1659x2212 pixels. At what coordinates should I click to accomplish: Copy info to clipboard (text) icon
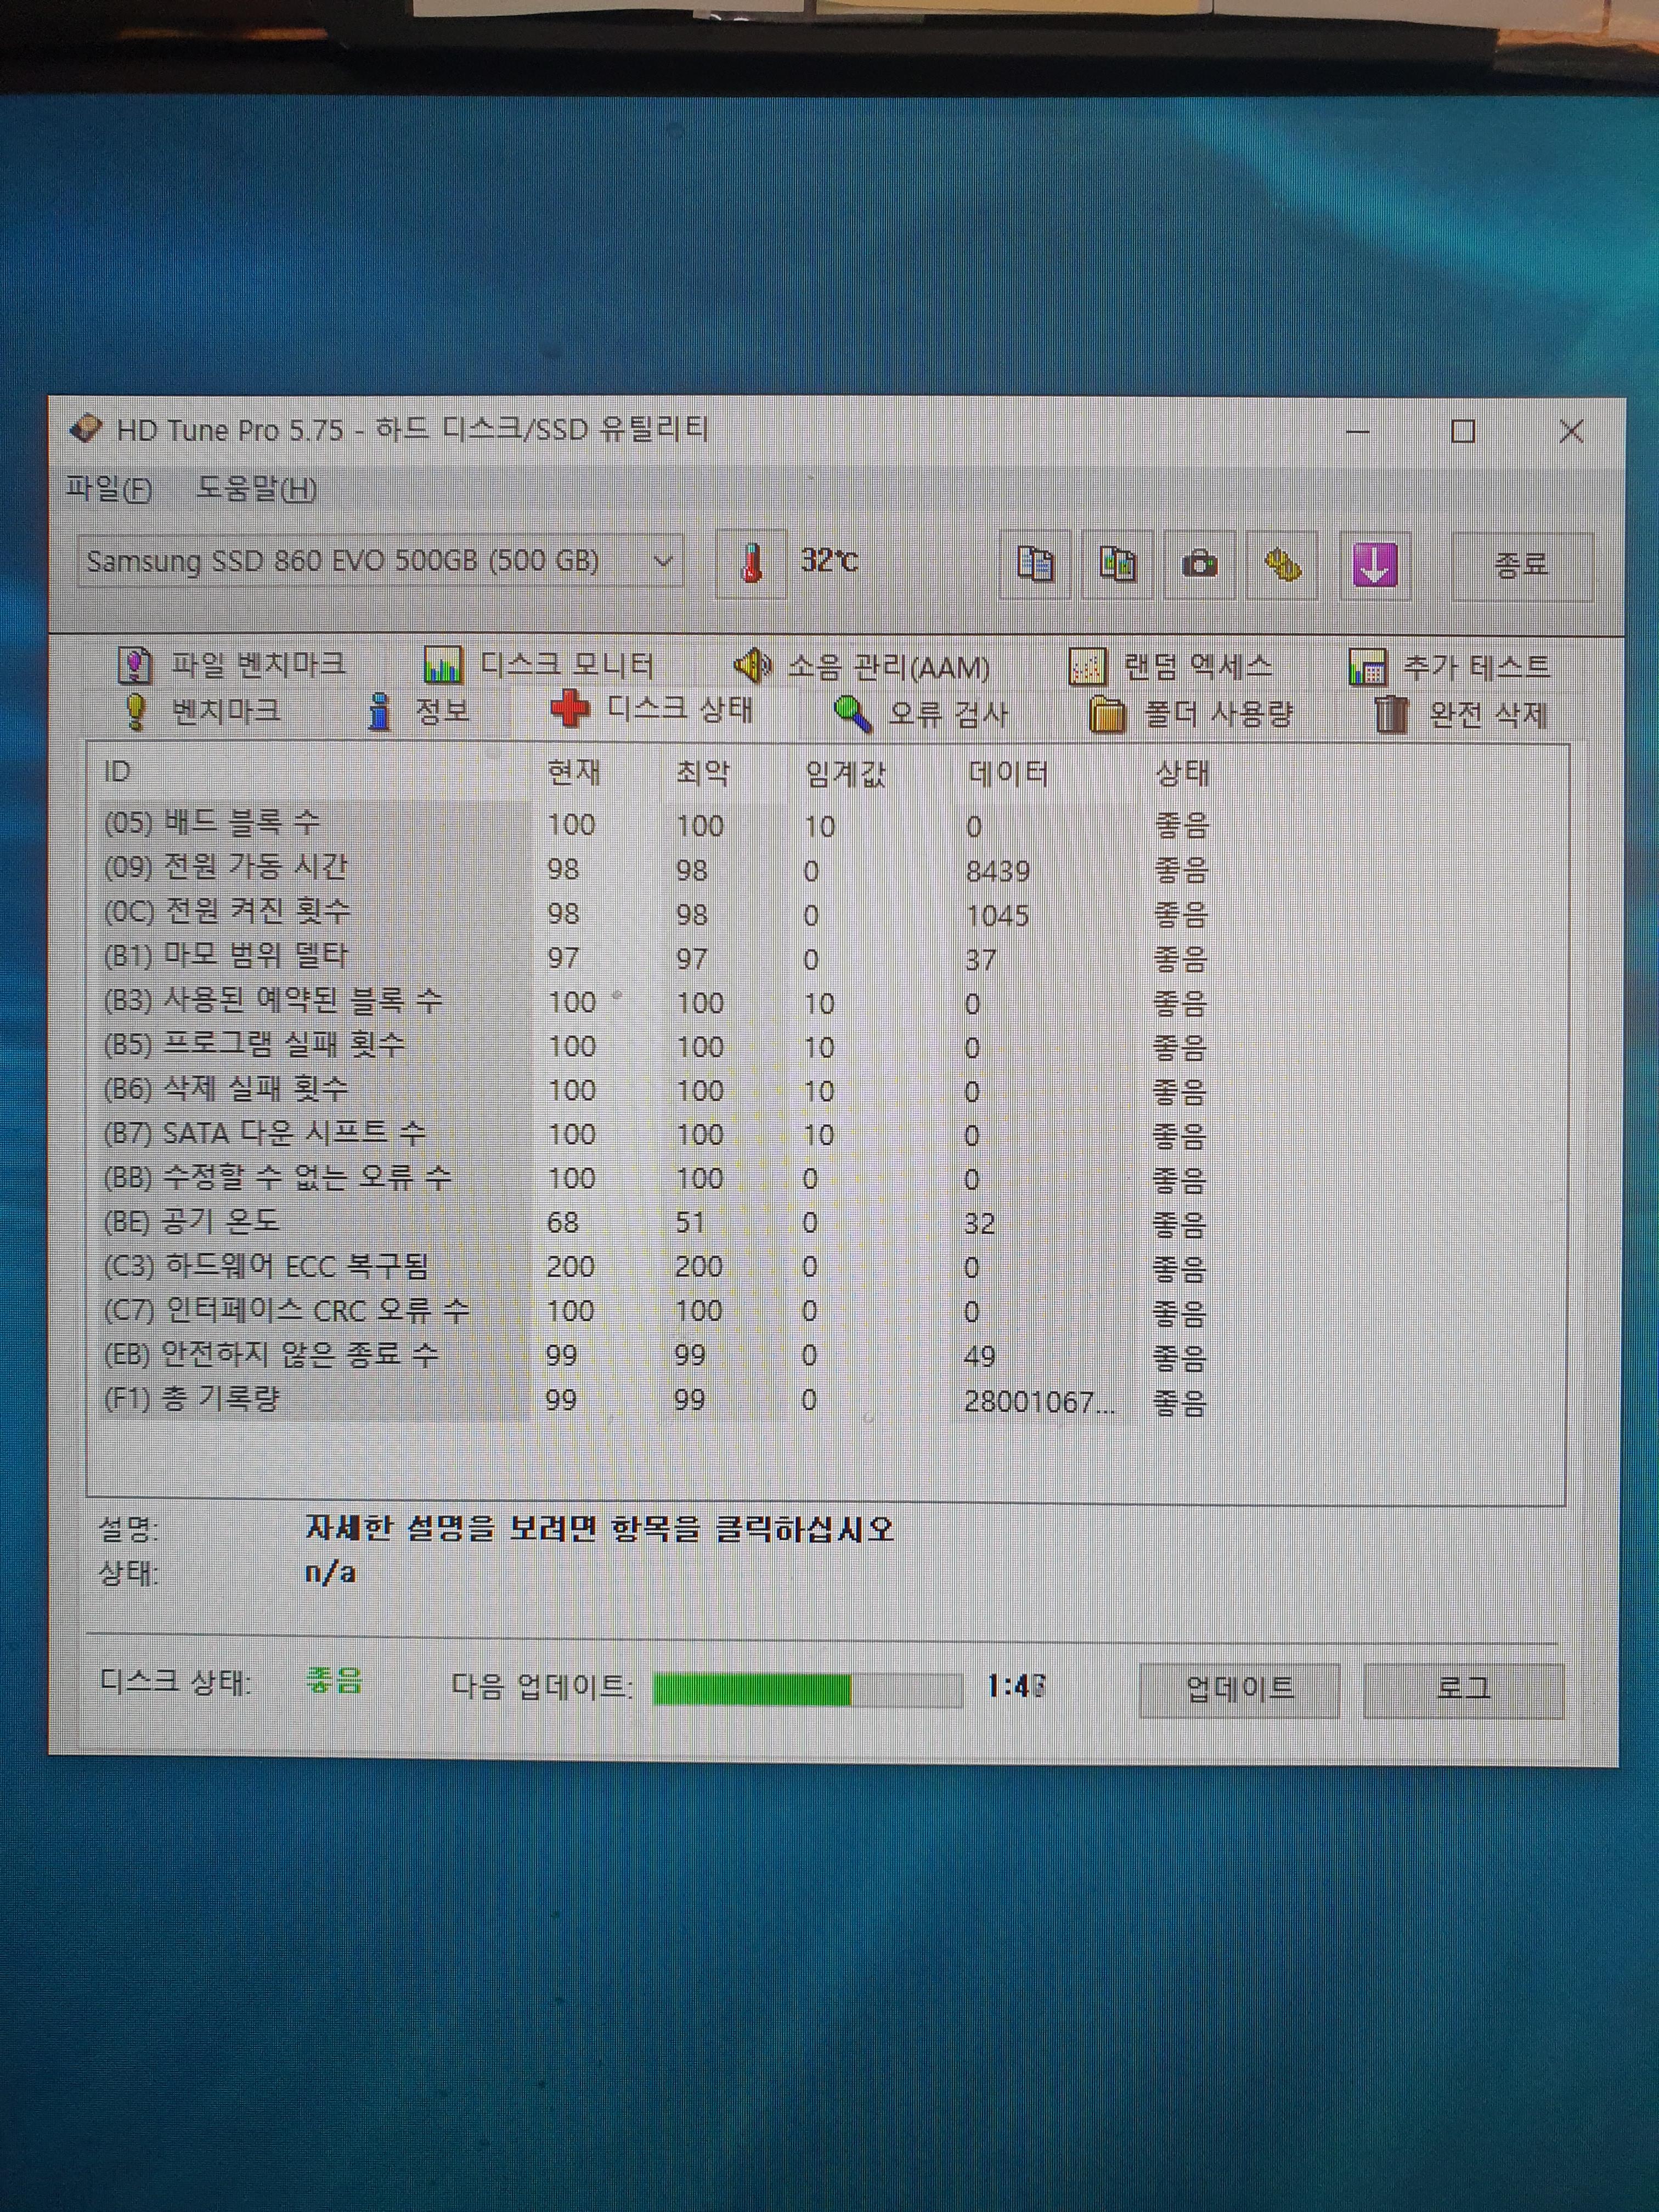[x=1035, y=565]
